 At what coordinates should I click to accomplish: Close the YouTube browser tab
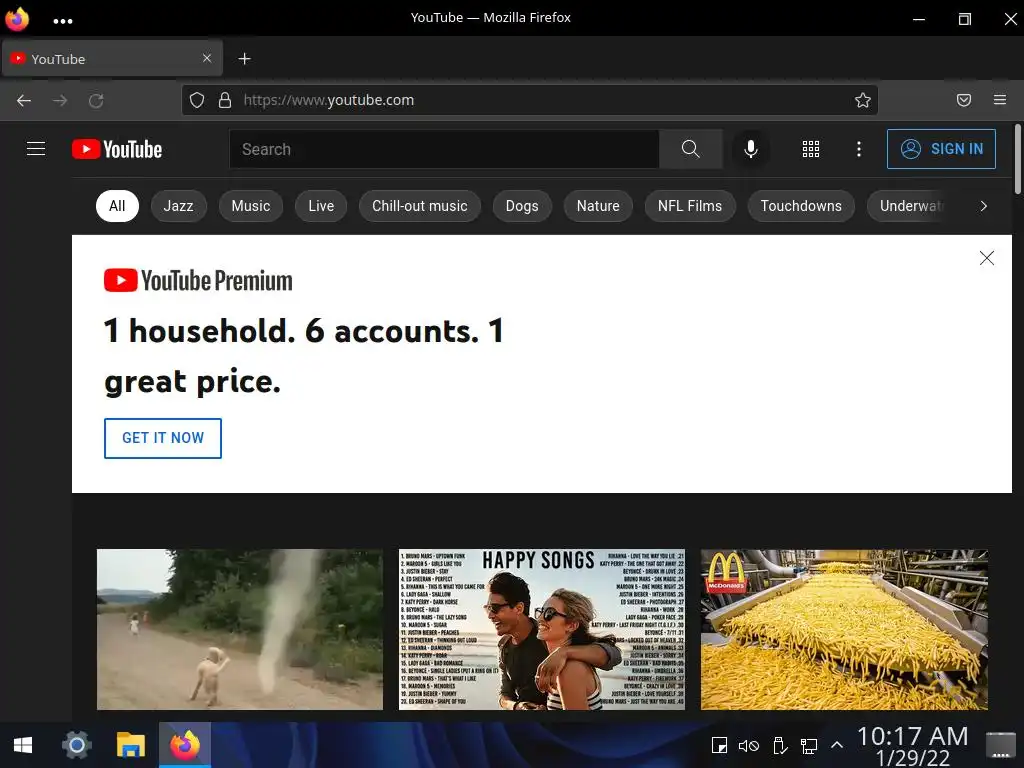point(207,58)
